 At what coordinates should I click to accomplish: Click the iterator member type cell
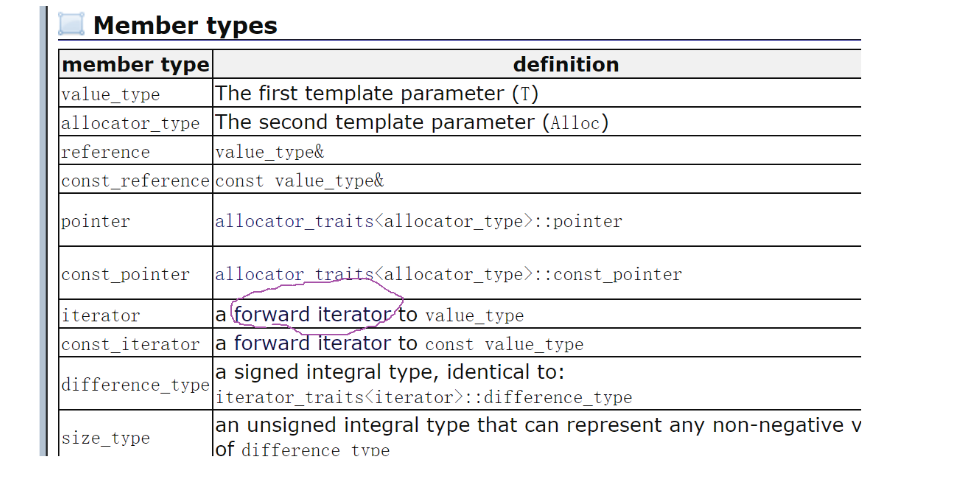tap(100, 315)
